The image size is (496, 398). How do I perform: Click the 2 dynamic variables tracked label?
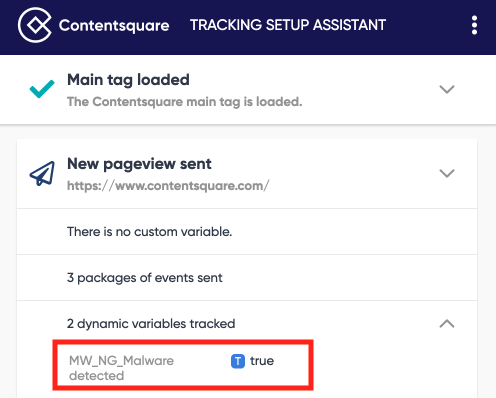pos(151,324)
